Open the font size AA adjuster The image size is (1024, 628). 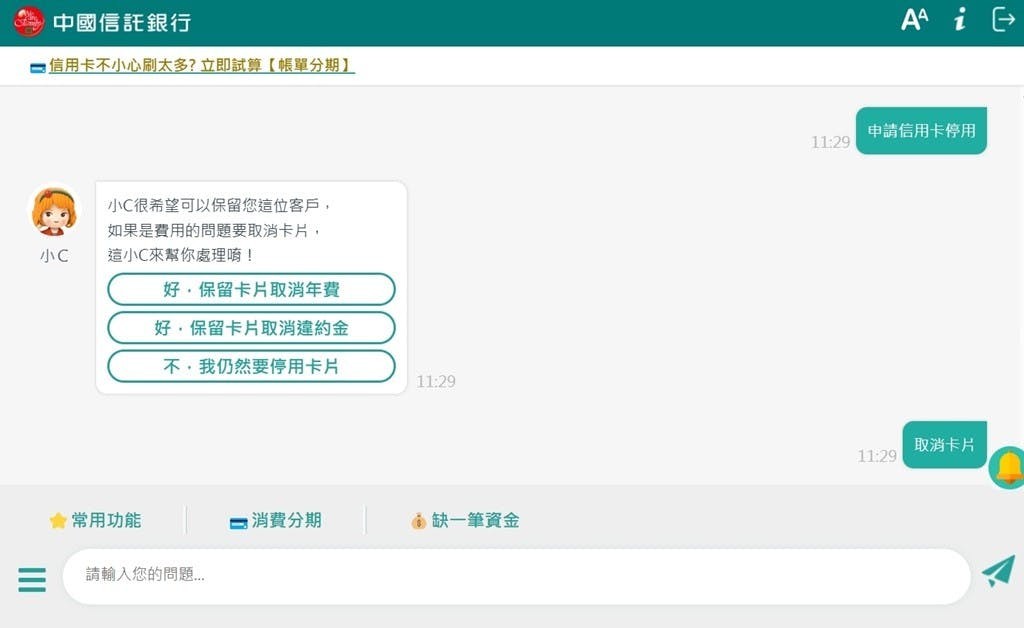914,20
